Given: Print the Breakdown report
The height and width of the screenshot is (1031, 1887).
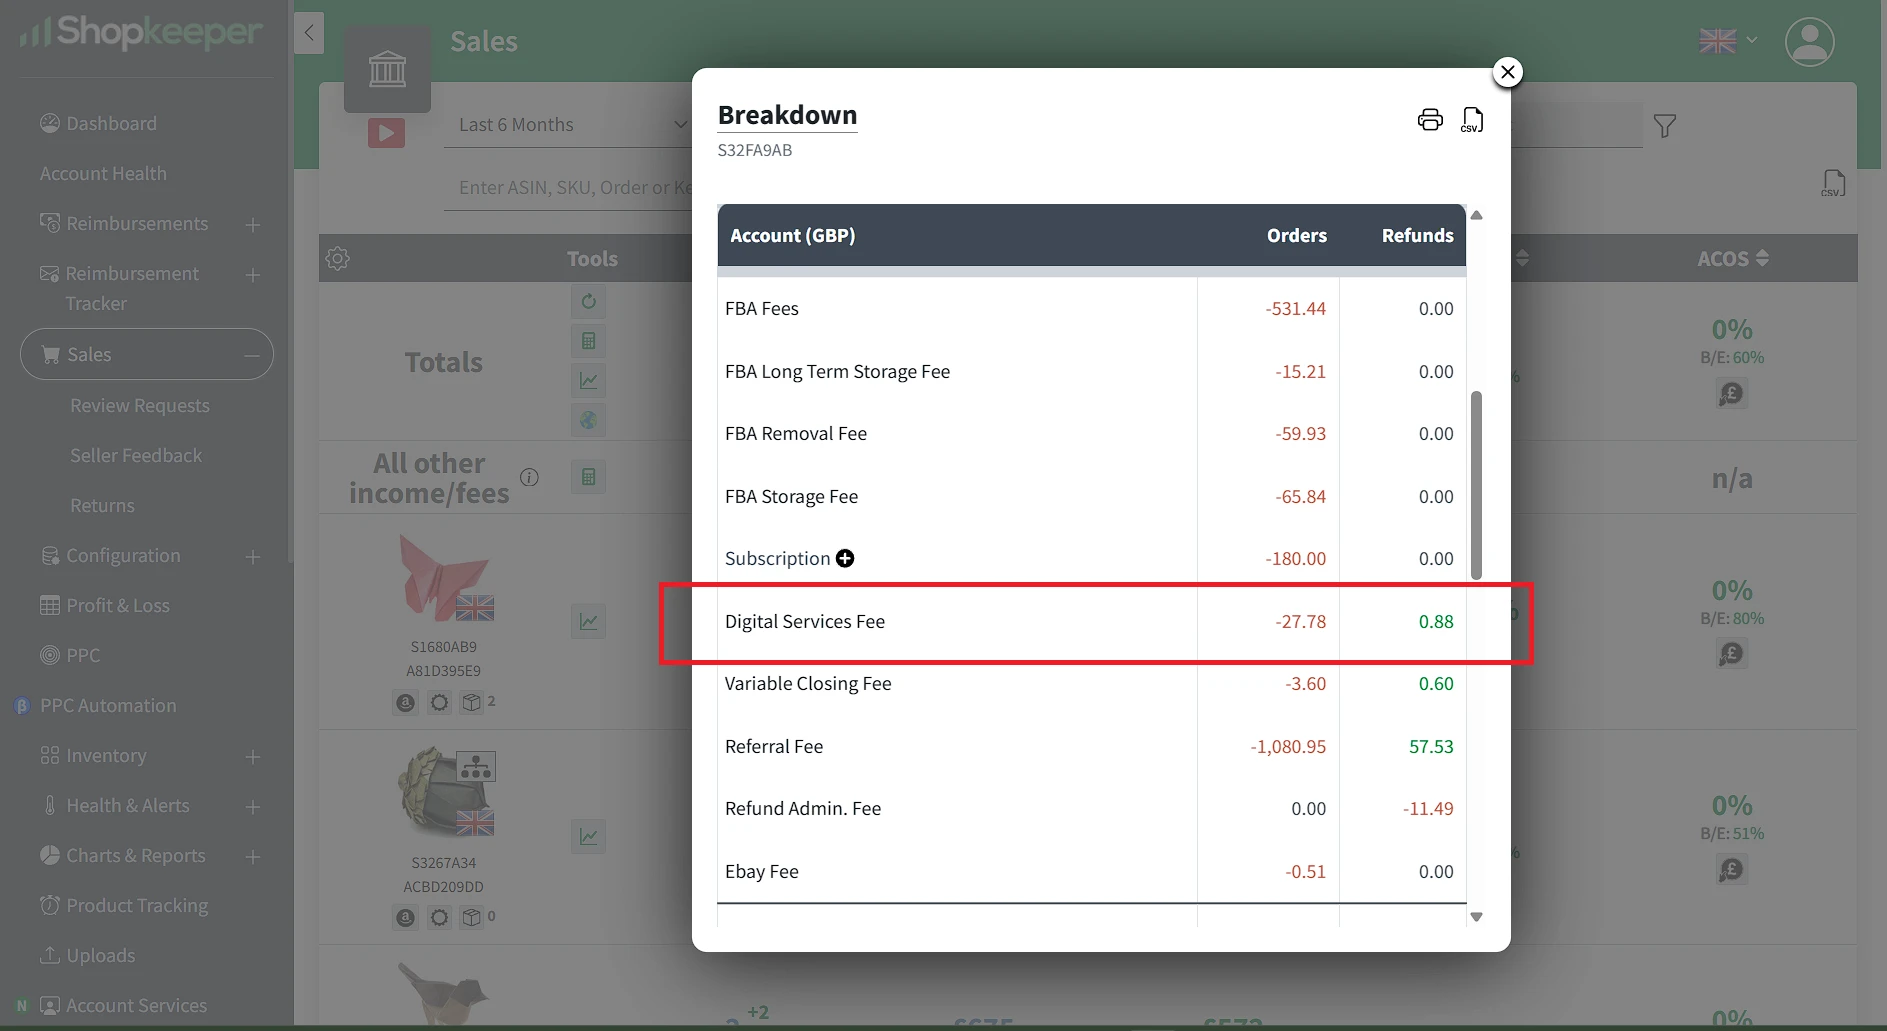Looking at the screenshot, I should tap(1430, 120).
